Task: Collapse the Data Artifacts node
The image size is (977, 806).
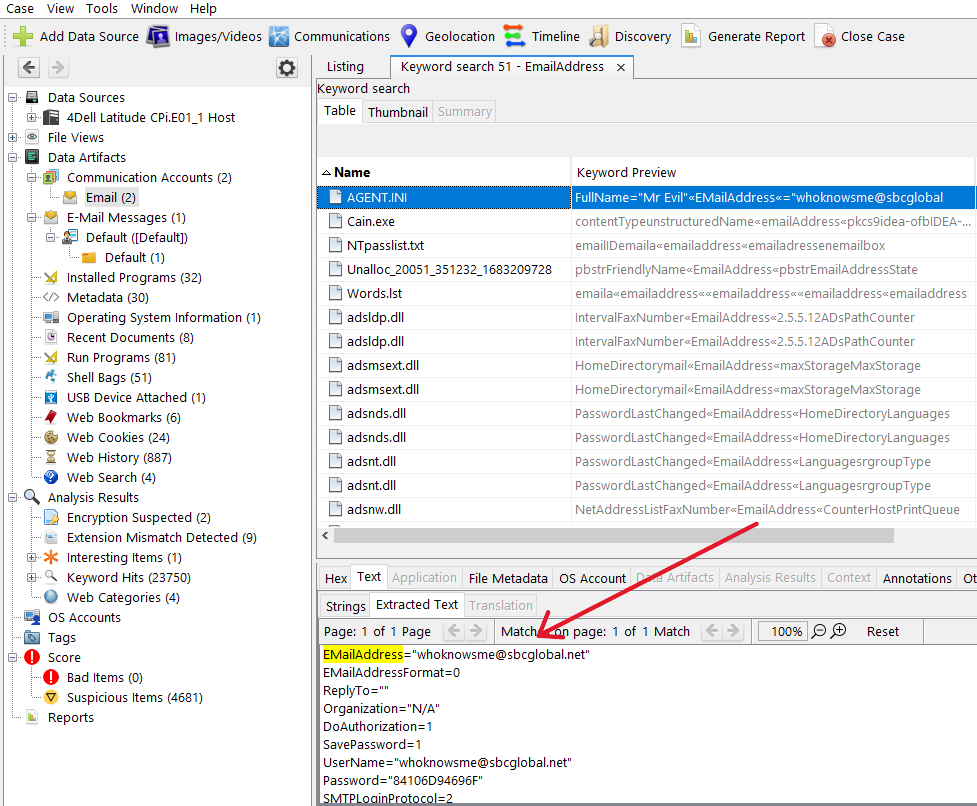Action: pyautogui.click(x=12, y=157)
